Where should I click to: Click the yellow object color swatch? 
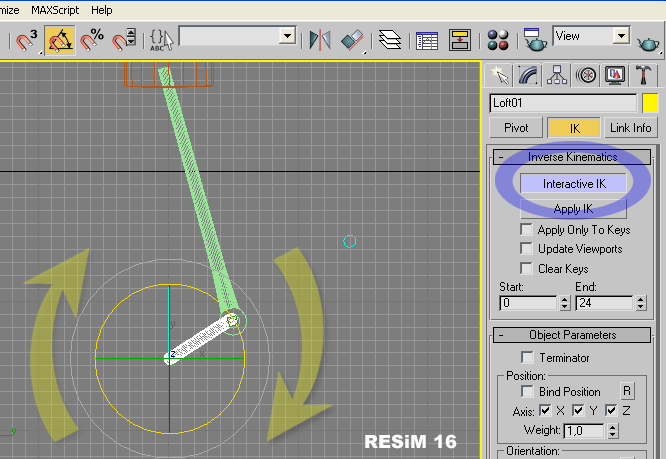pos(649,103)
